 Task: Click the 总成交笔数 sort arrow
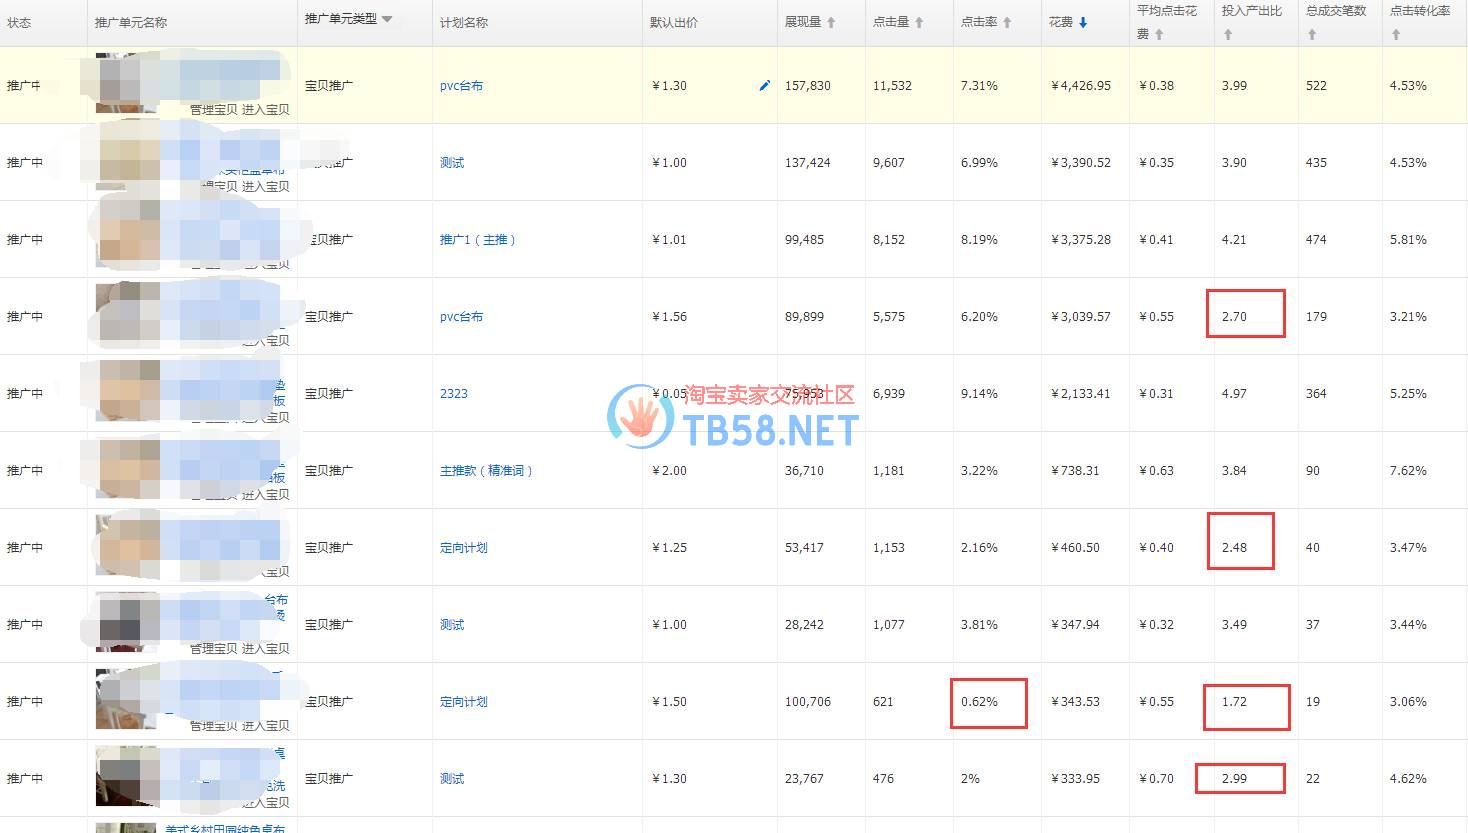pyautogui.click(x=1312, y=35)
